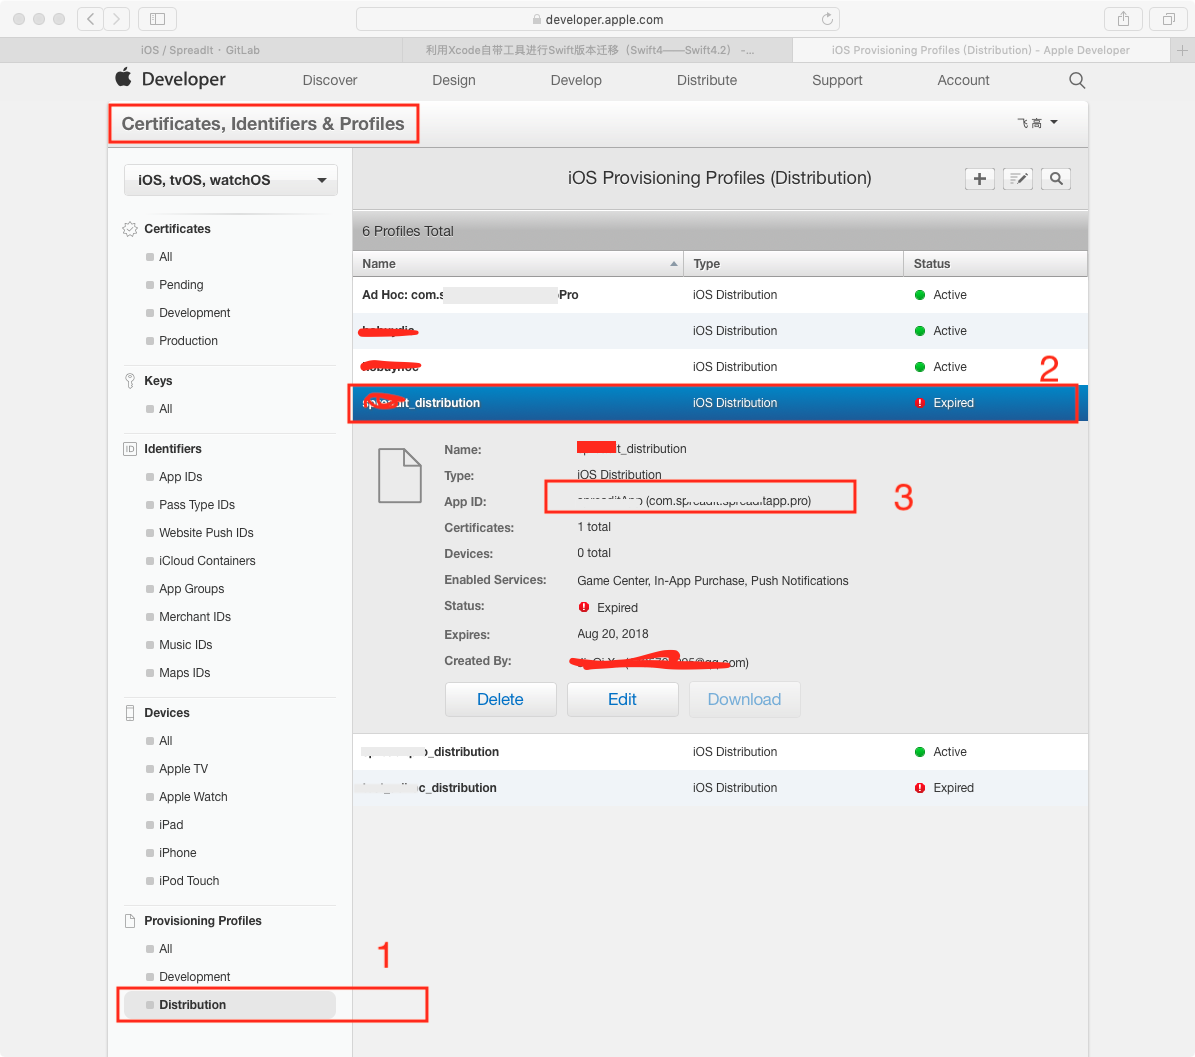Open App IDs under Identifiers
The image size is (1195, 1057).
[180, 477]
